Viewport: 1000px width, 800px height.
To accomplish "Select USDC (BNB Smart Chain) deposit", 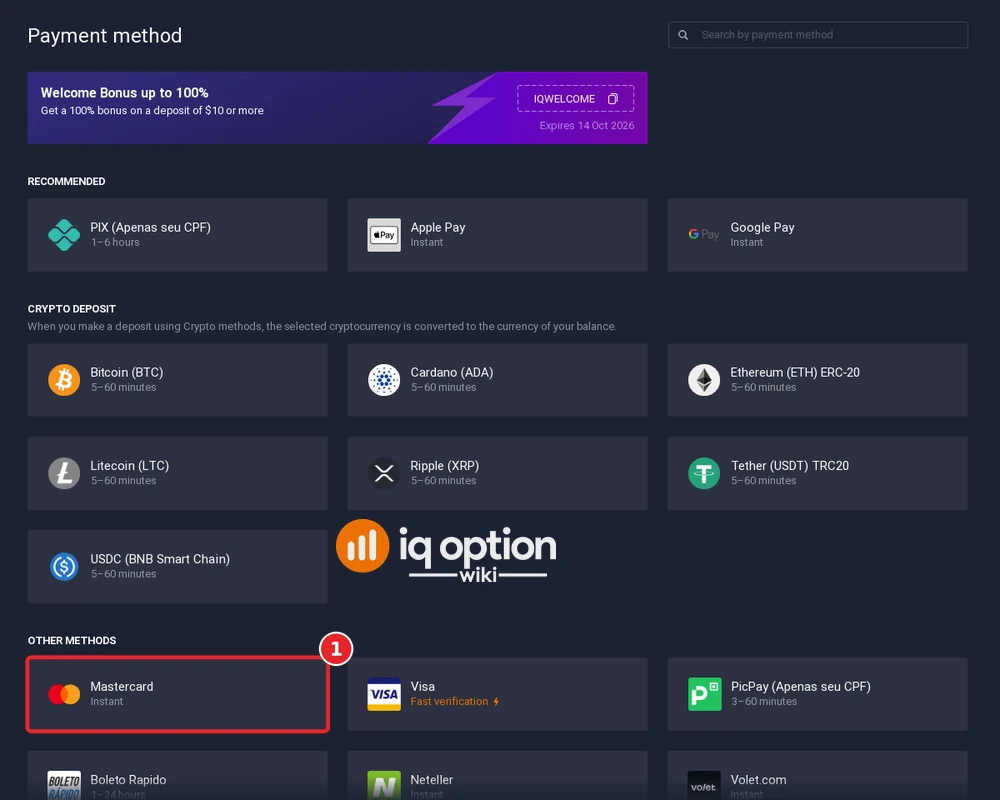I will click(177, 567).
